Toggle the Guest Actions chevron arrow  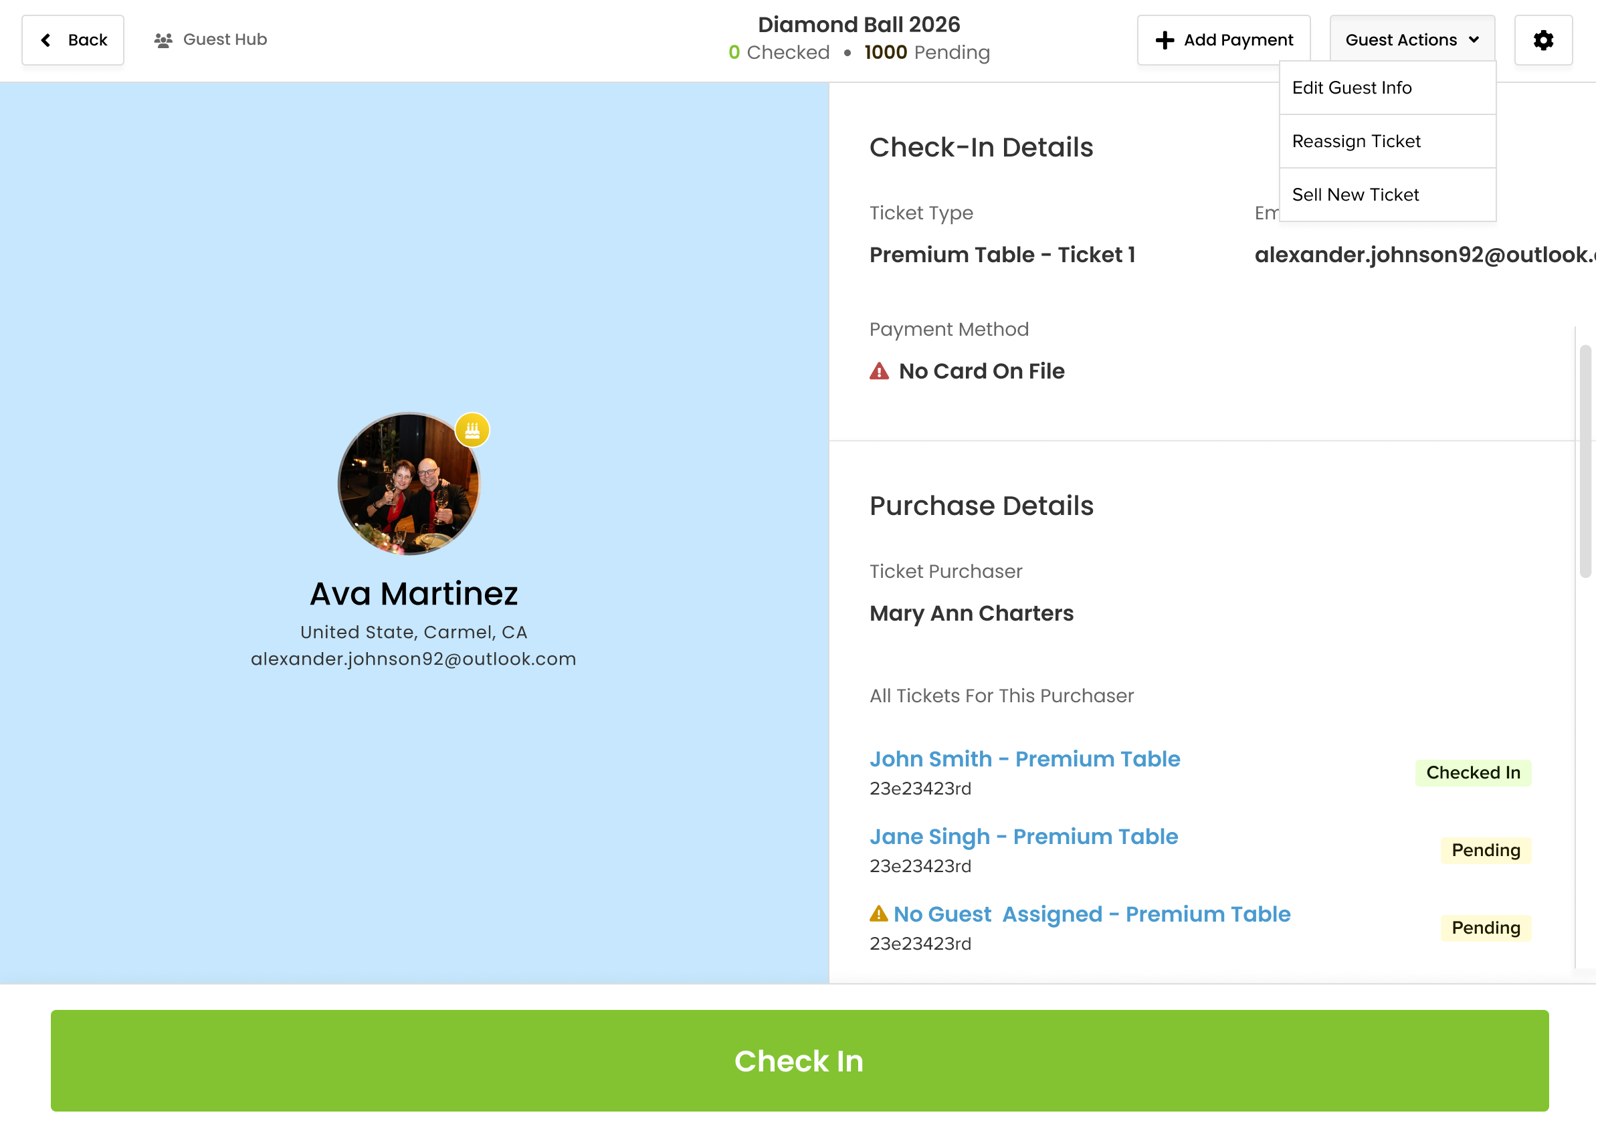pos(1473,40)
